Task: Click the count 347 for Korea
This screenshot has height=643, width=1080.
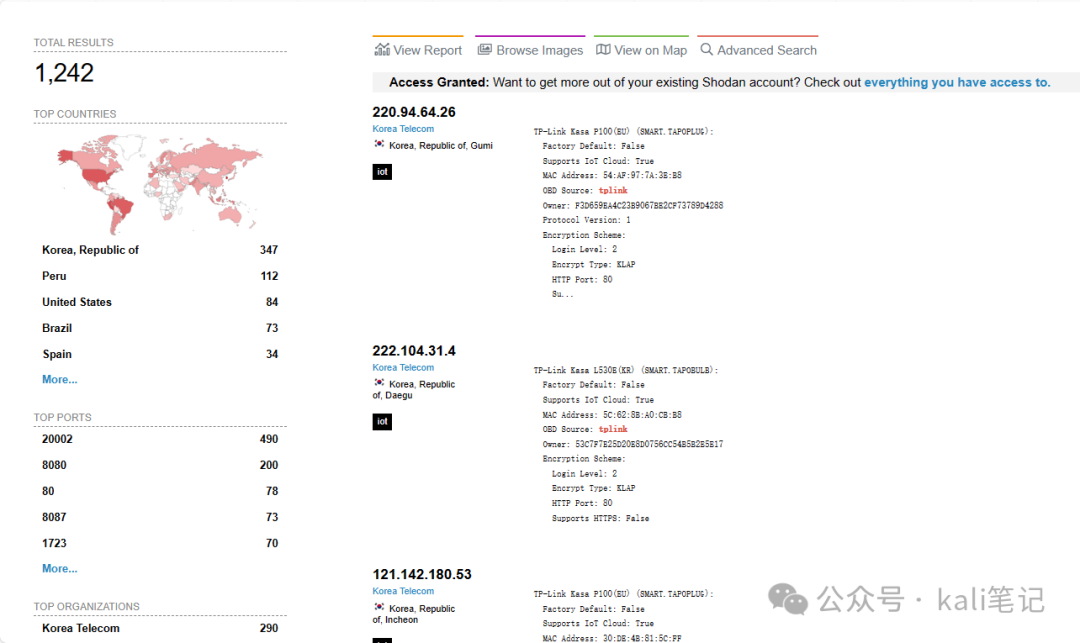Action: coord(269,250)
